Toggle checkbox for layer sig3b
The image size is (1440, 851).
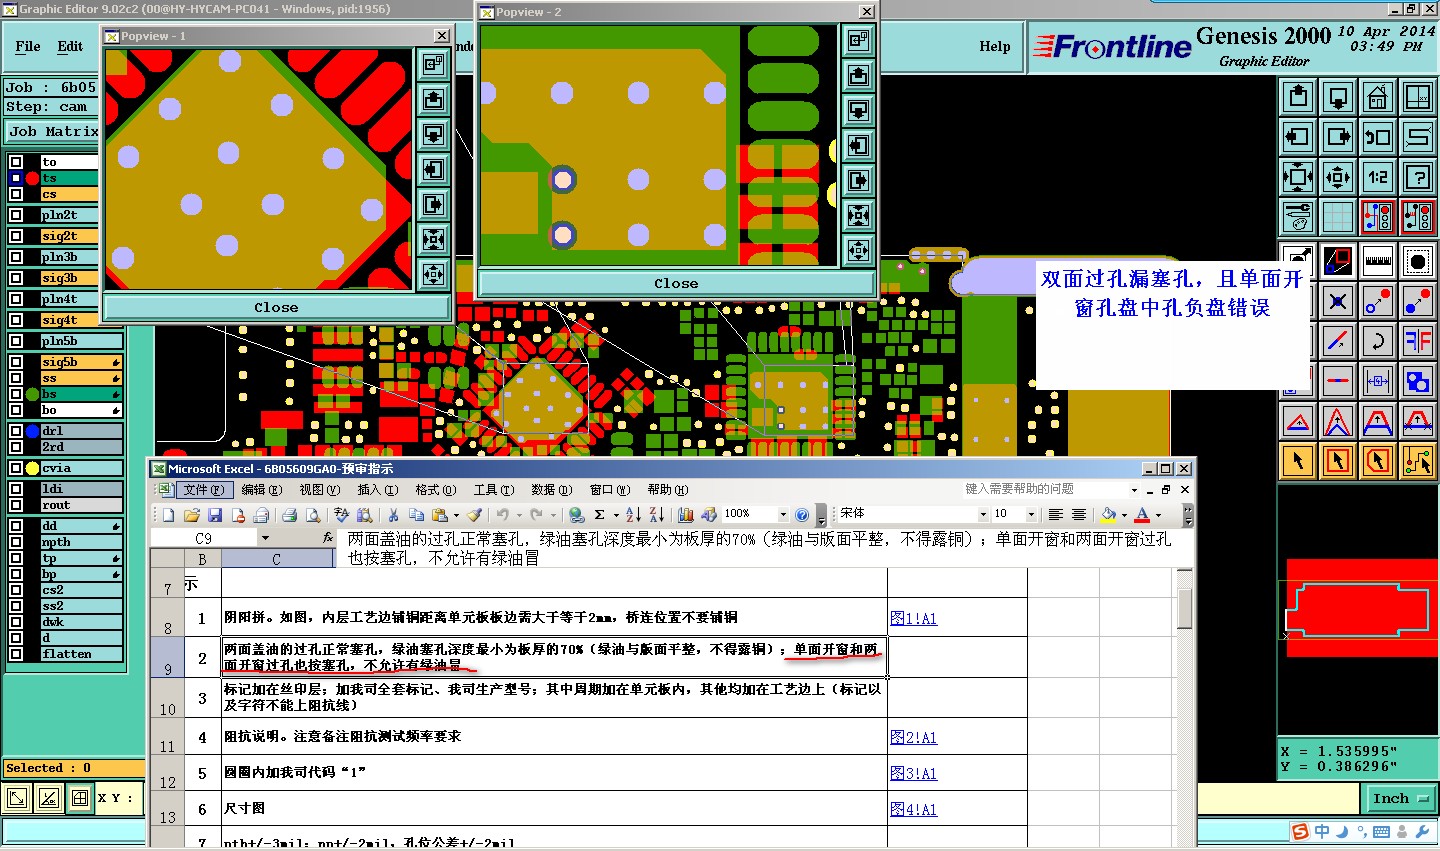coord(16,278)
